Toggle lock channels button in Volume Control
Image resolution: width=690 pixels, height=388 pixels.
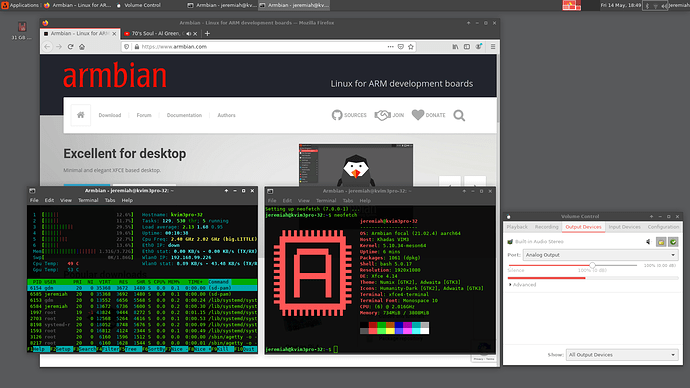tap(661, 242)
